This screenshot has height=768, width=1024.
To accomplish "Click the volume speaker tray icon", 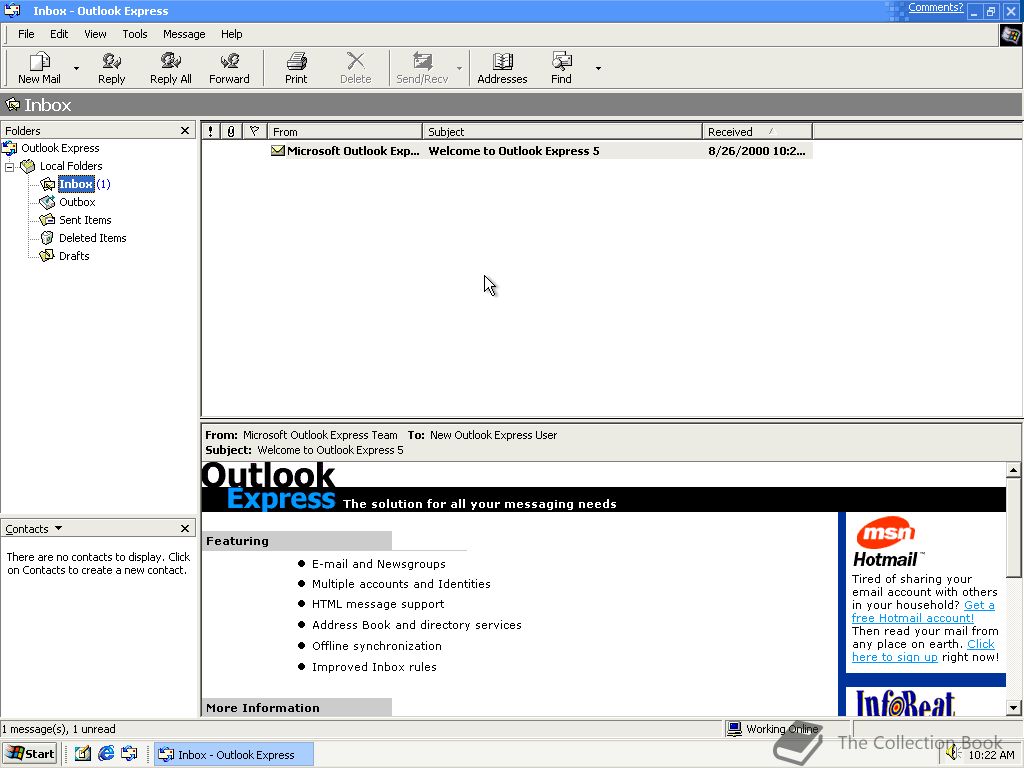I will tap(953, 754).
